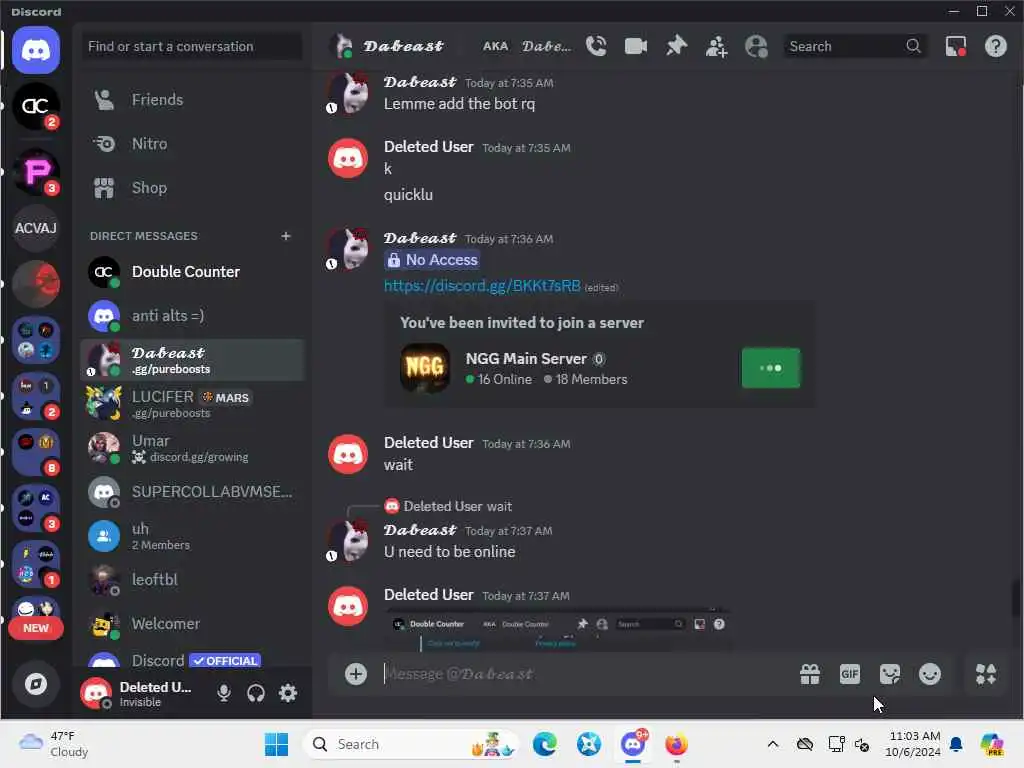Open the Windows Start menu

276,744
